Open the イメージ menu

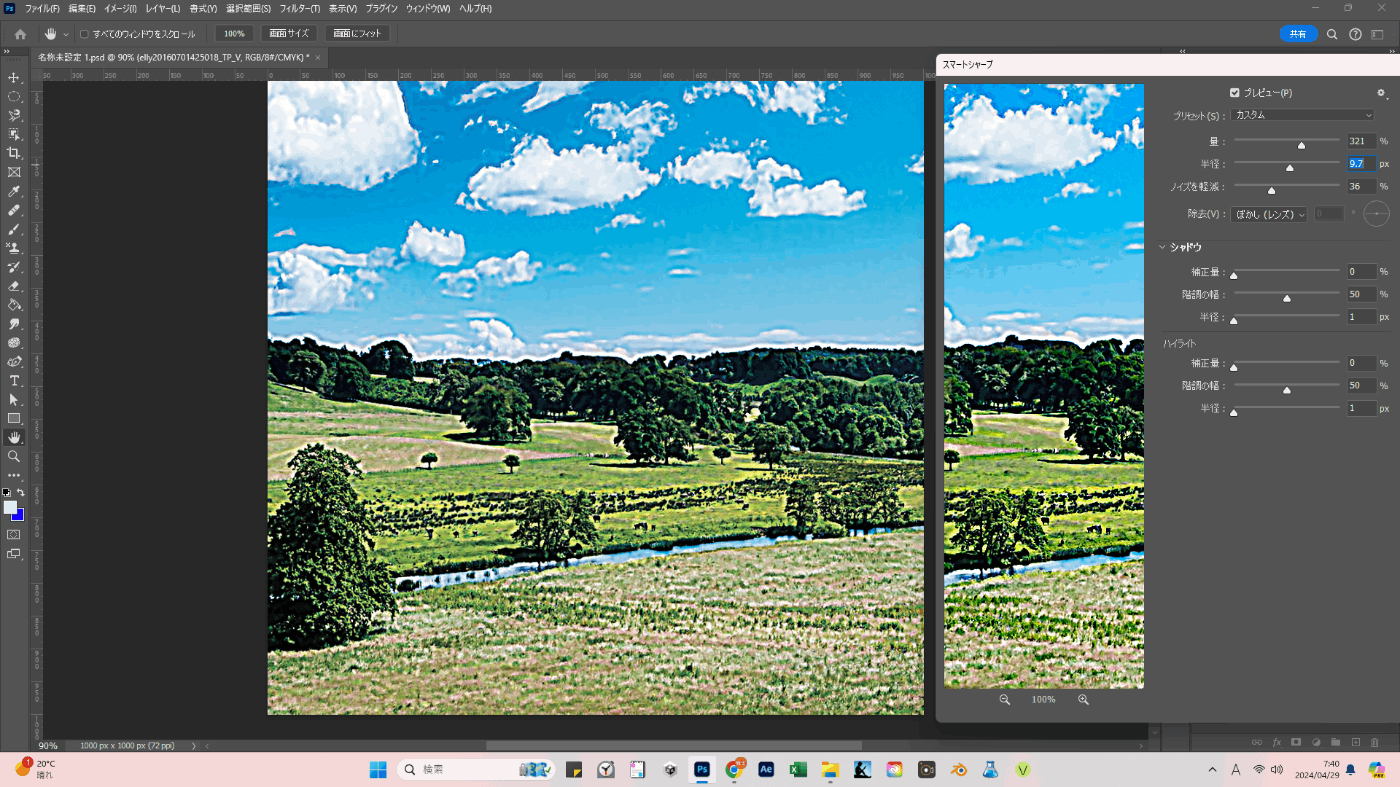pos(122,8)
